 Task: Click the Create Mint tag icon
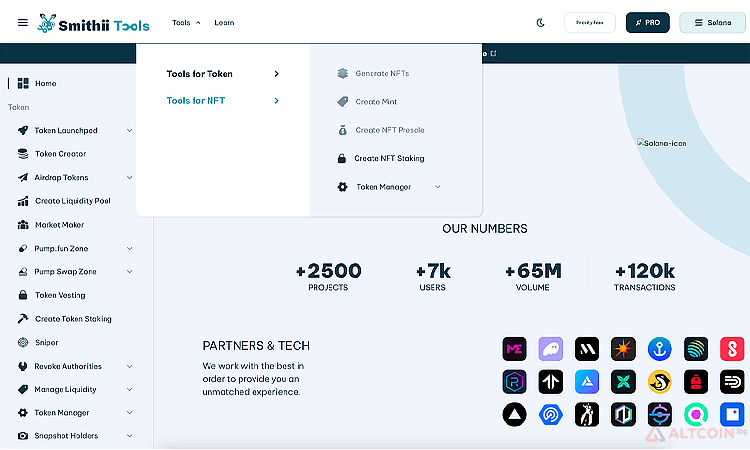[x=342, y=101]
